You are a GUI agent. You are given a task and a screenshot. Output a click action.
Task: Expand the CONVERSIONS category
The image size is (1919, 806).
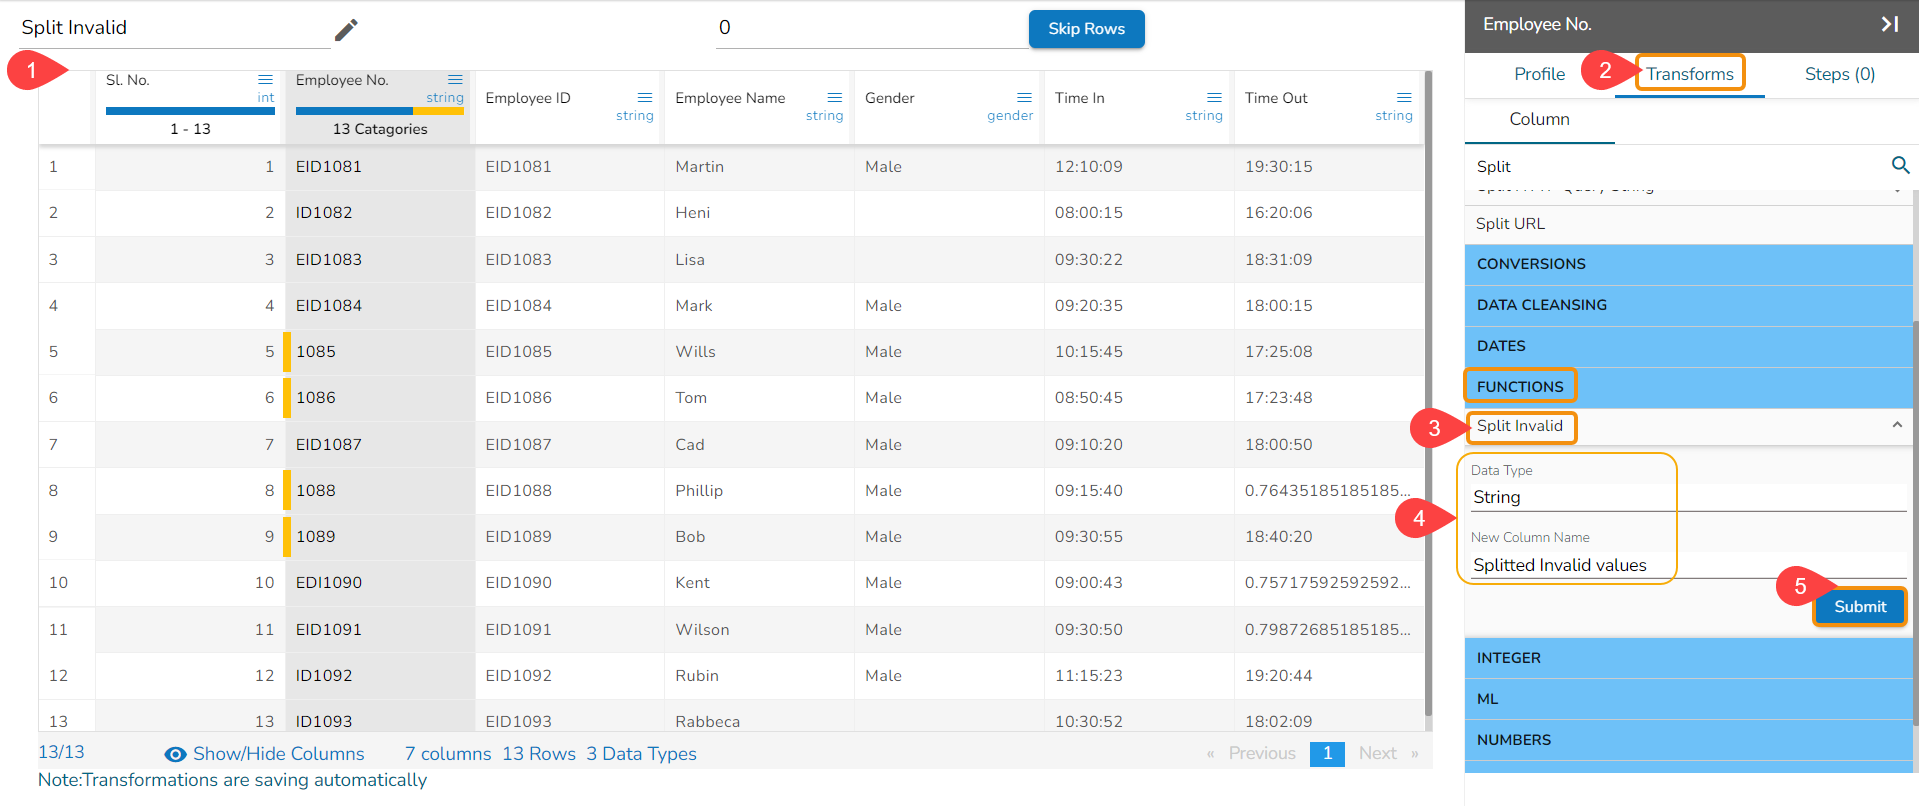[x=1688, y=264]
